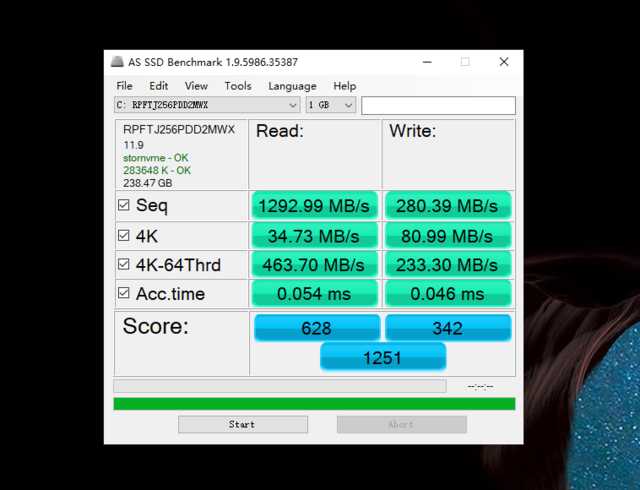Click the read score 628
The width and height of the screenshot is (640, 490).
pos(317,327)
